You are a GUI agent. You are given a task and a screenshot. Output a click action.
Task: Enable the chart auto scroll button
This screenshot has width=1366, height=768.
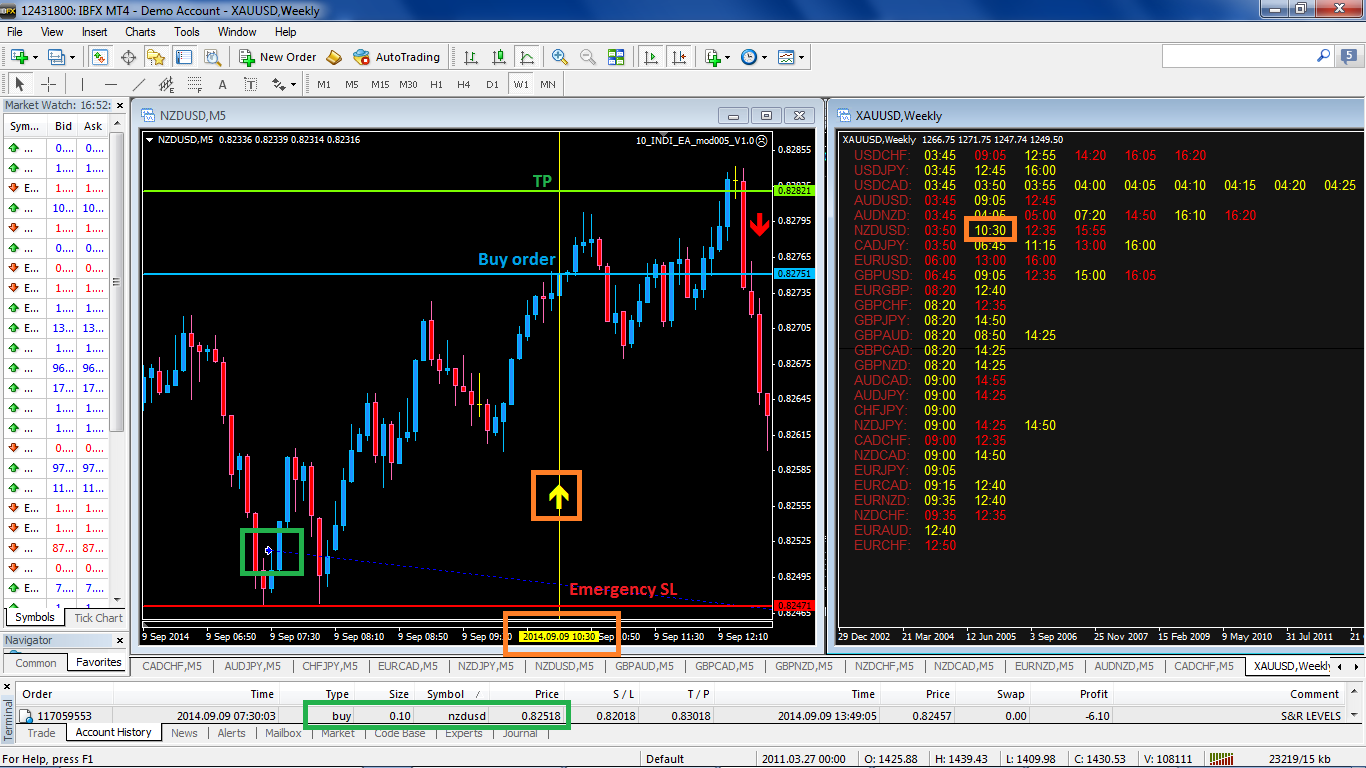[x=650, y=57]
